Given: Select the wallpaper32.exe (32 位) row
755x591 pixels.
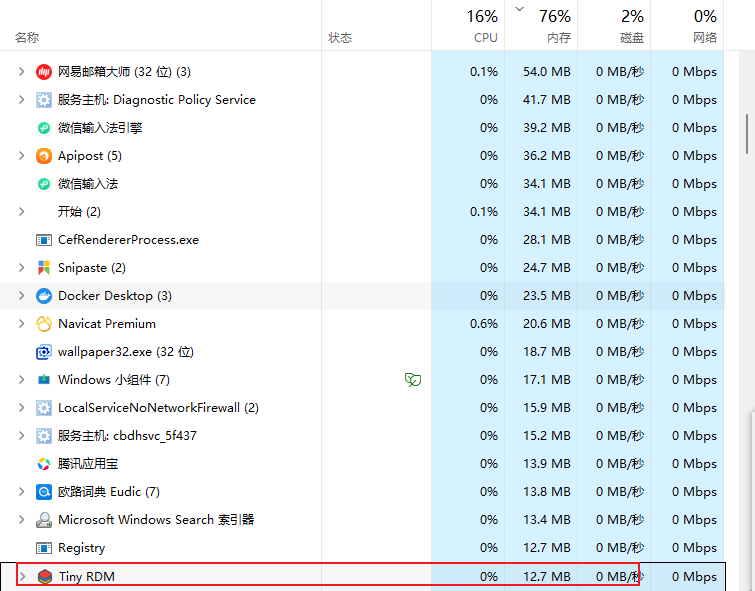Looking at the screenshot, I should [x=362, y=352].
